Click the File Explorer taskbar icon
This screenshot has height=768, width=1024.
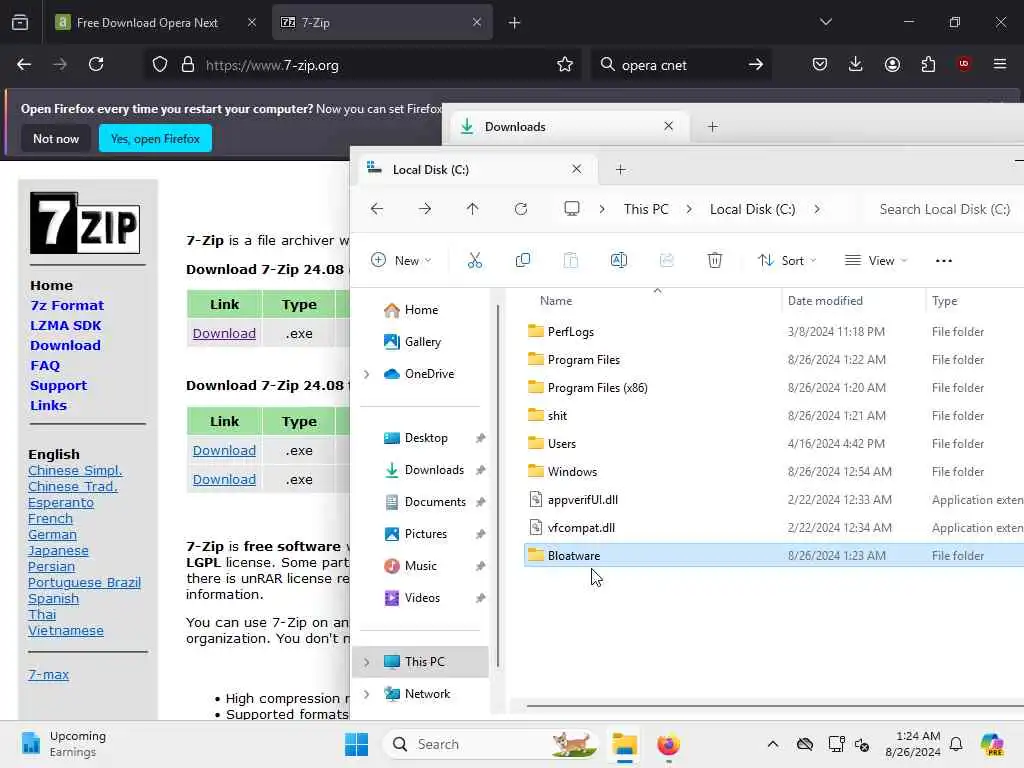[x=624, y=744]
